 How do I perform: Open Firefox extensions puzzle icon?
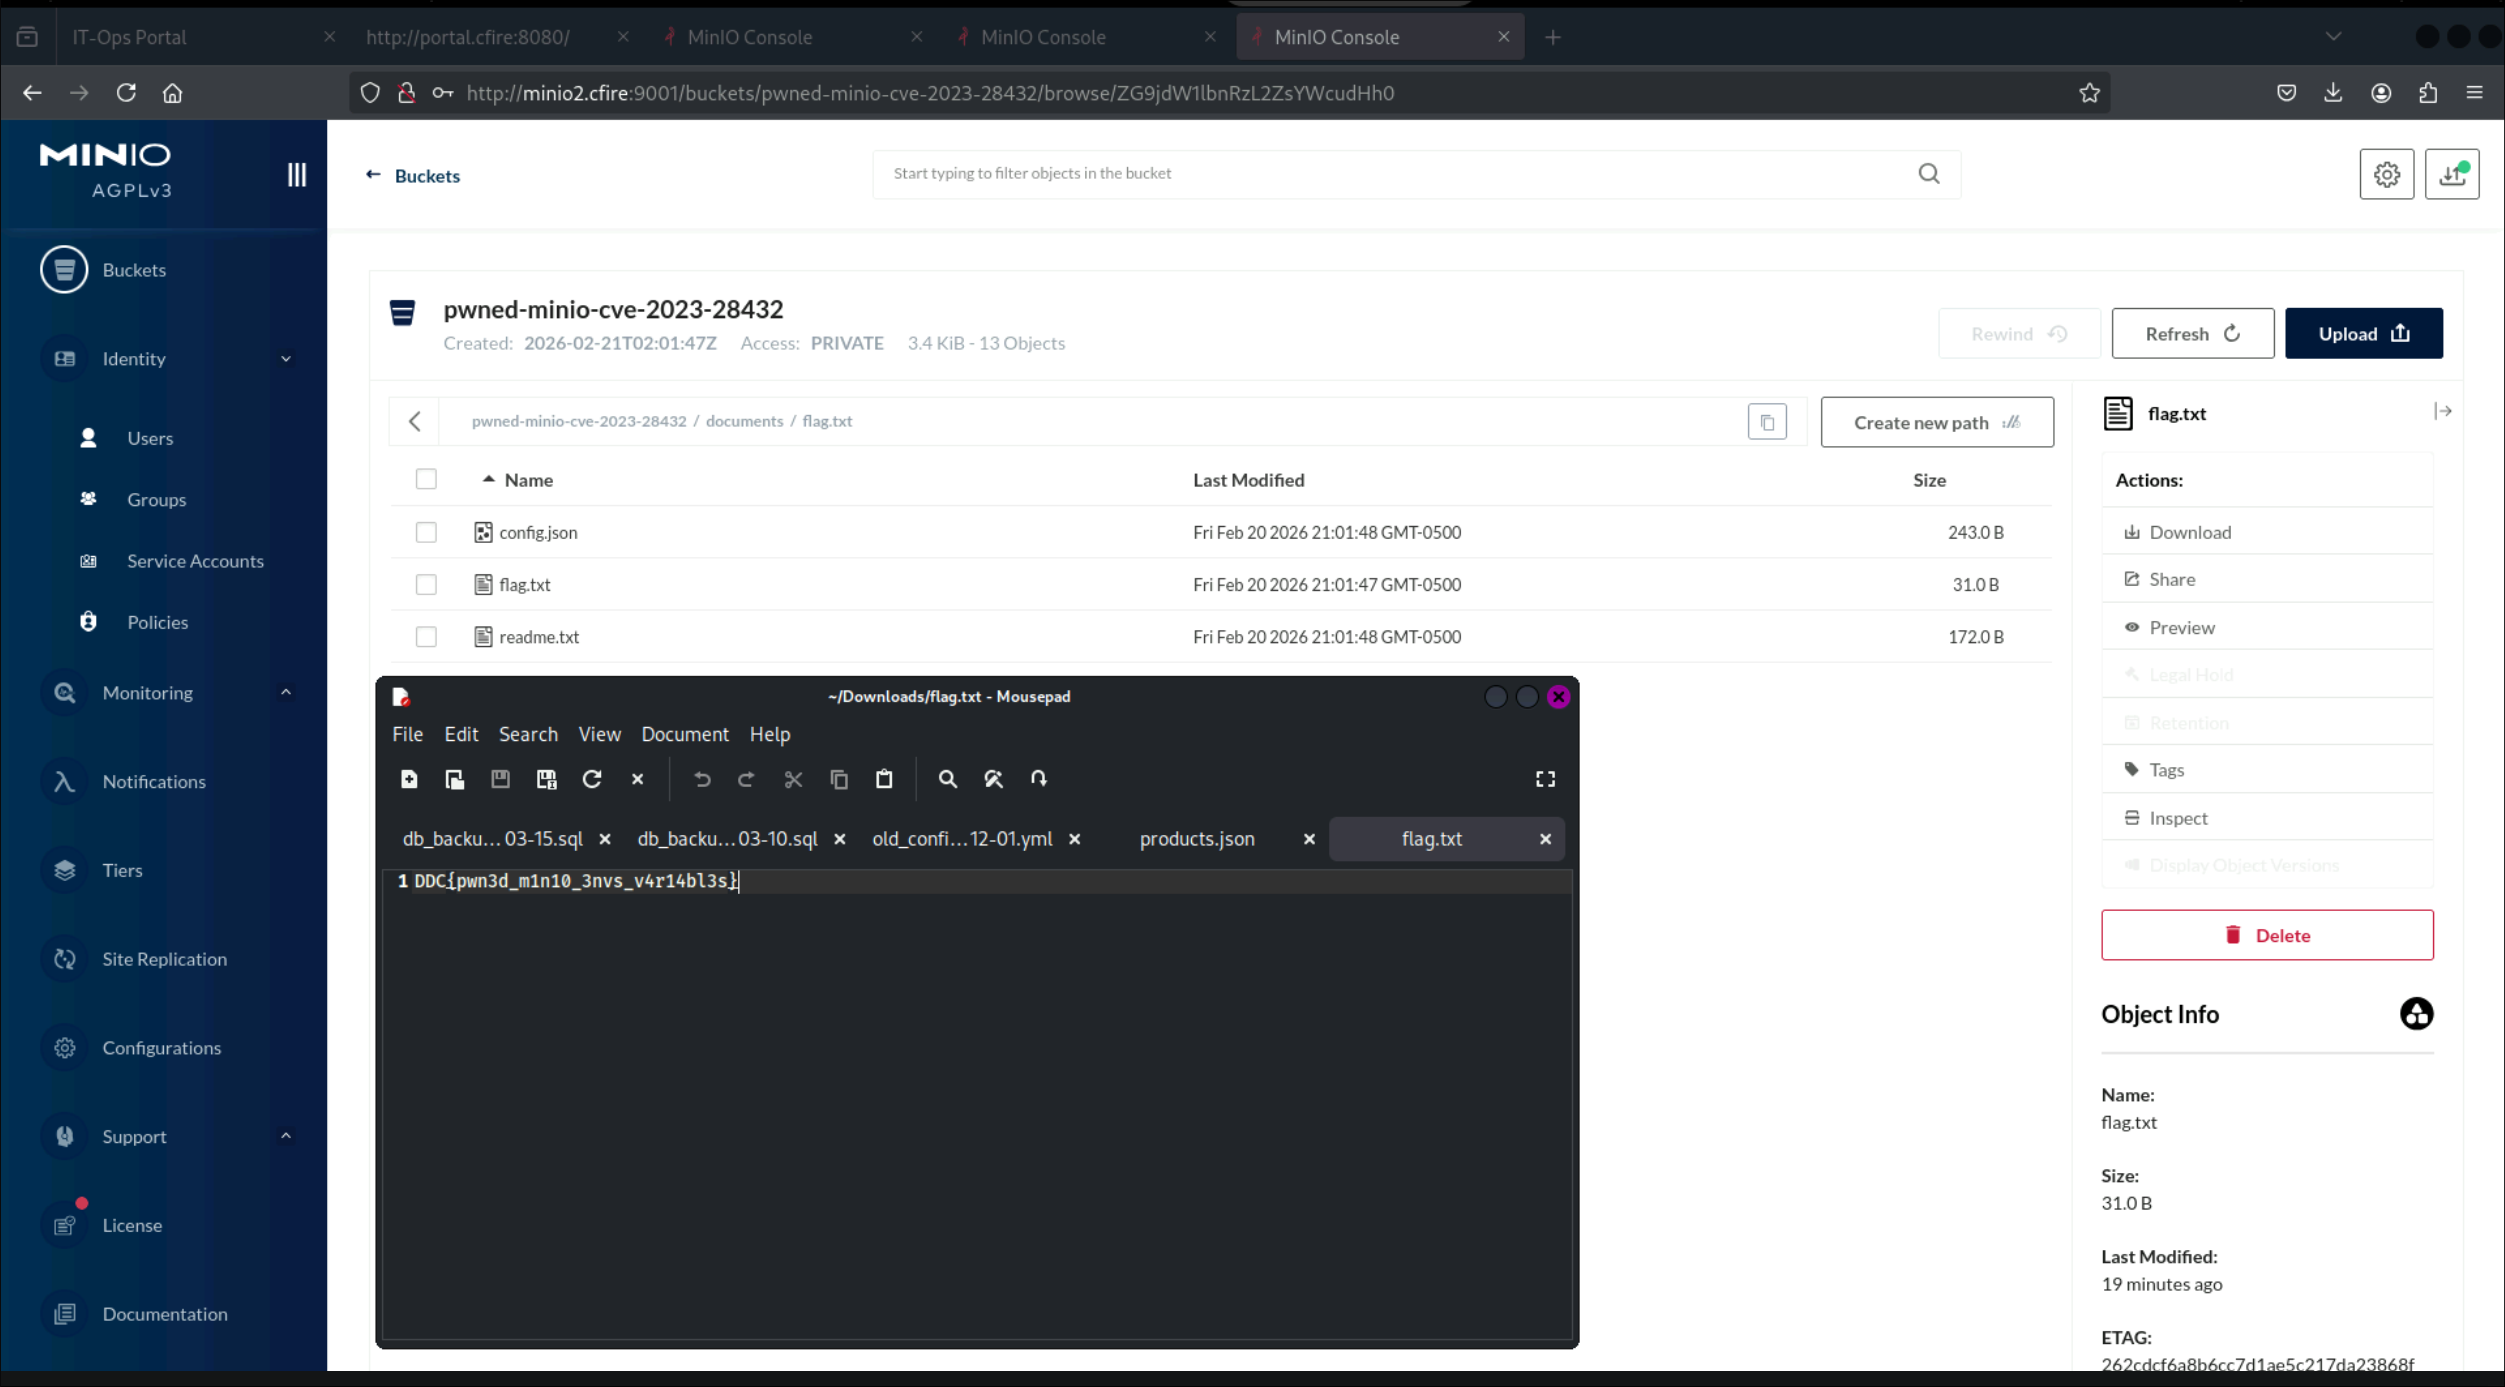[2428, 93]
